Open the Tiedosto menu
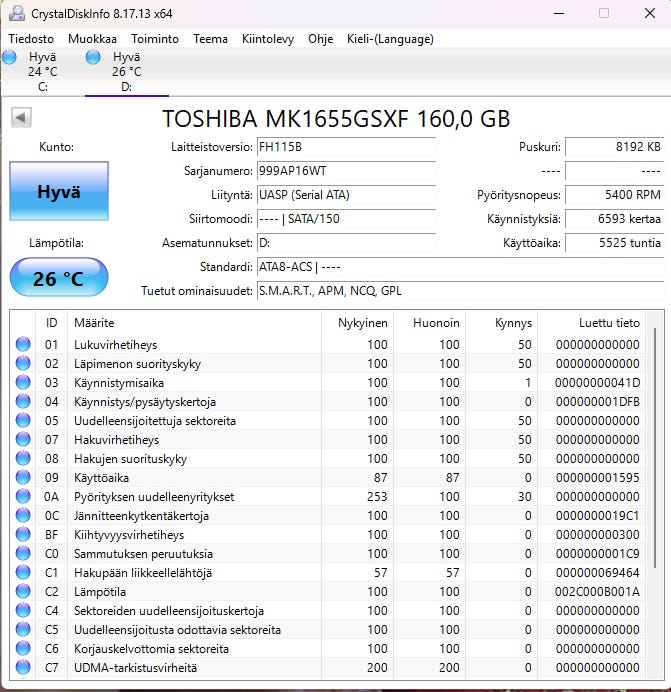The image size is (671, 692). [x=31, y=39]
